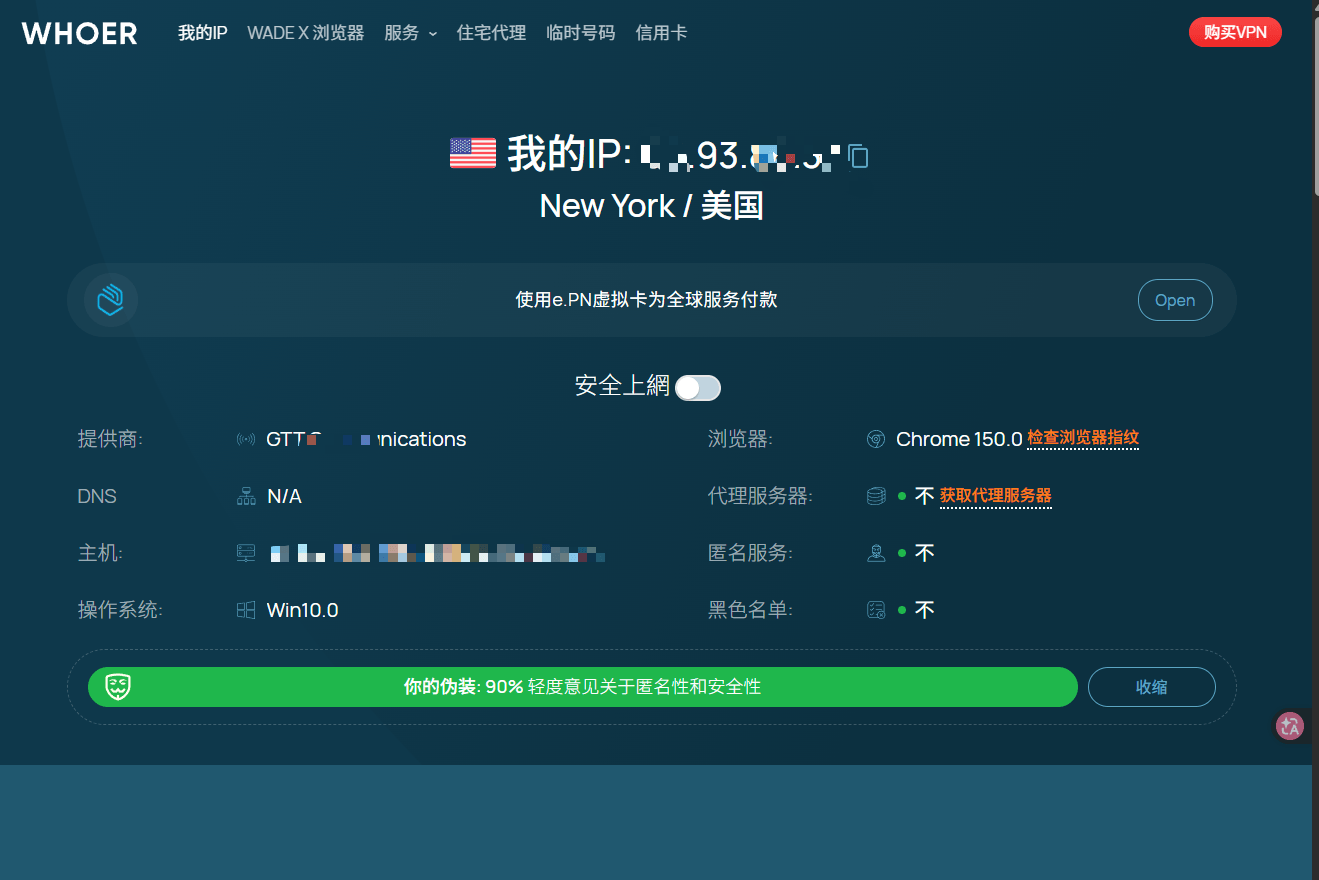
Task: Click the DNS network icon beside N/A
Action: [x=246, y=496]
